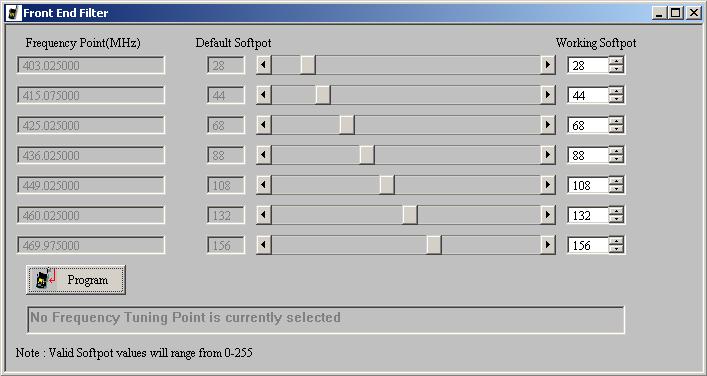Screen dimensions: 707x376
Task: Click the radio icon in the title bar
Action: tap(13, 13)
